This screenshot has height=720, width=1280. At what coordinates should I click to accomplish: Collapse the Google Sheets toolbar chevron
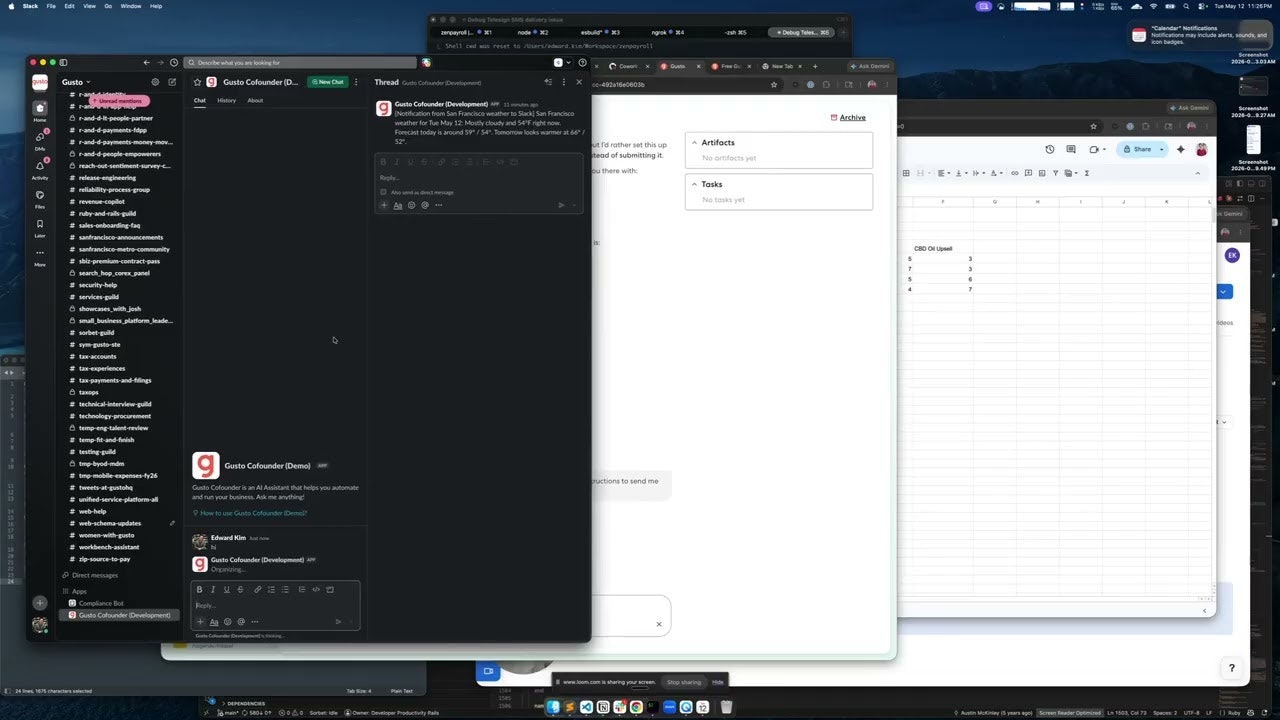(x=1198, y=173)
